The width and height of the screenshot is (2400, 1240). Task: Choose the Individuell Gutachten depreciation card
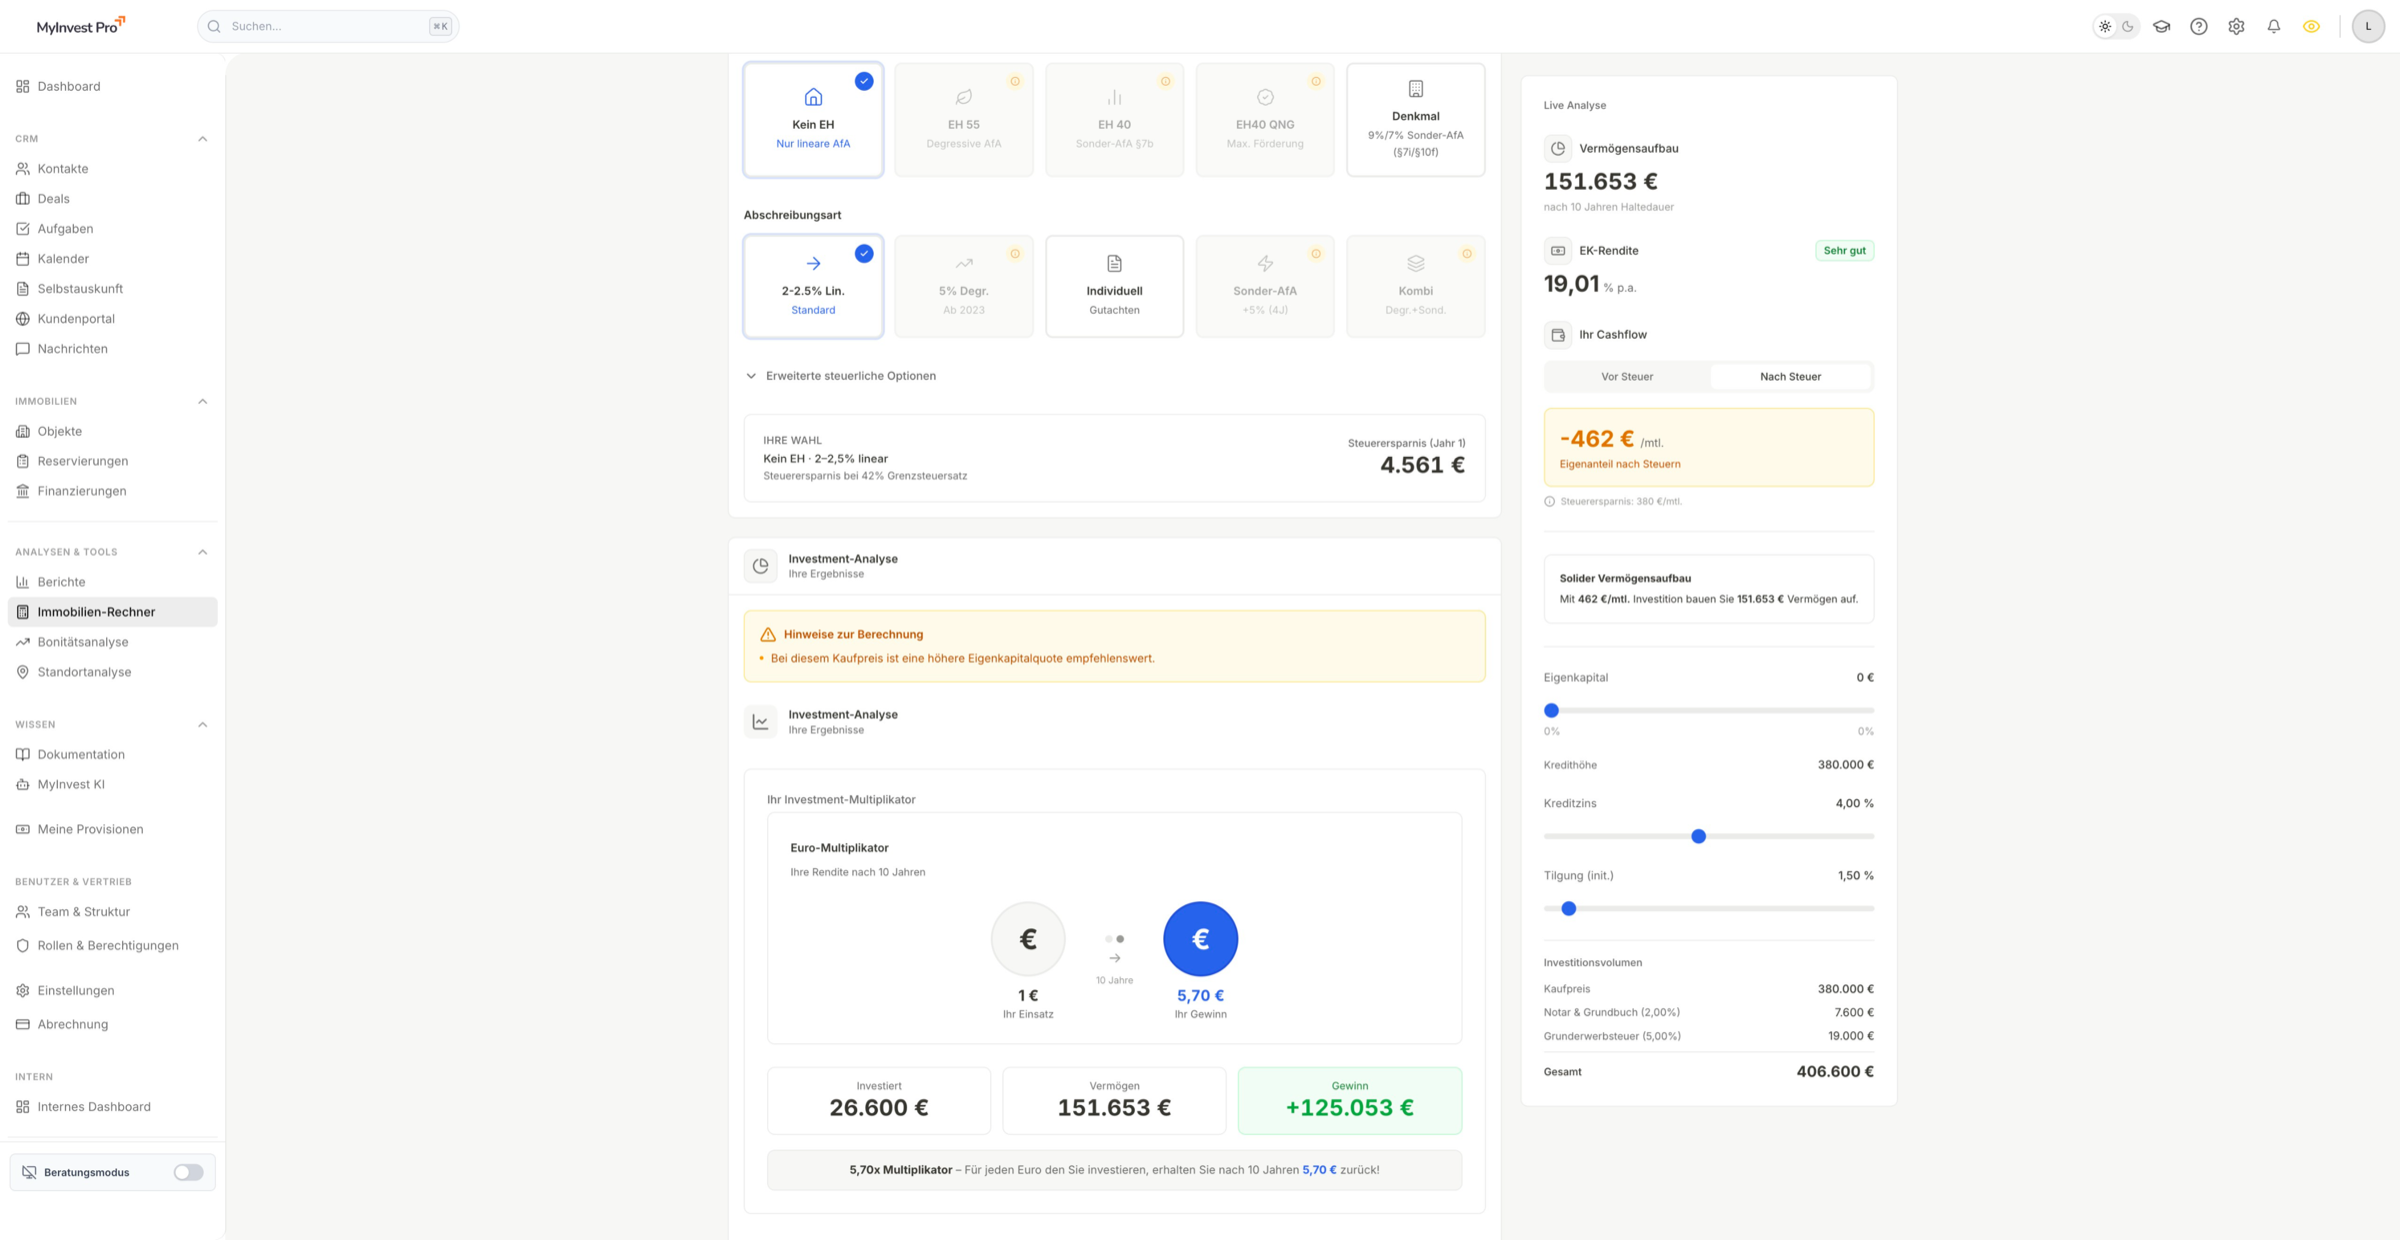point(1114,287)
